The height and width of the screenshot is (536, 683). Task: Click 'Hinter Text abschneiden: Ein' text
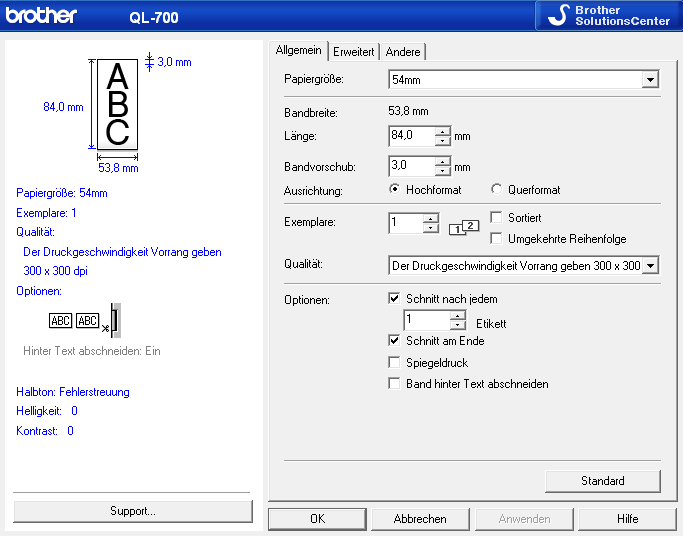click(x=92, y=351)
